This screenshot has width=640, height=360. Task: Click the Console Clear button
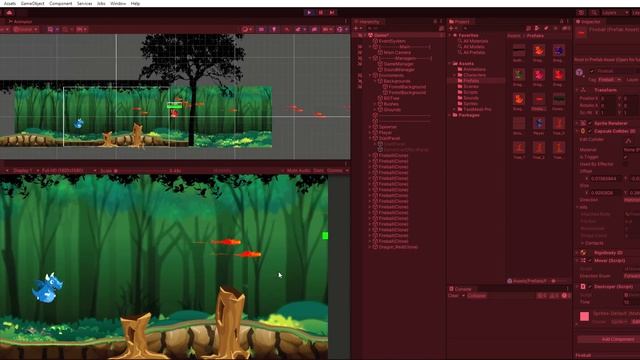[x=453, y=296]
